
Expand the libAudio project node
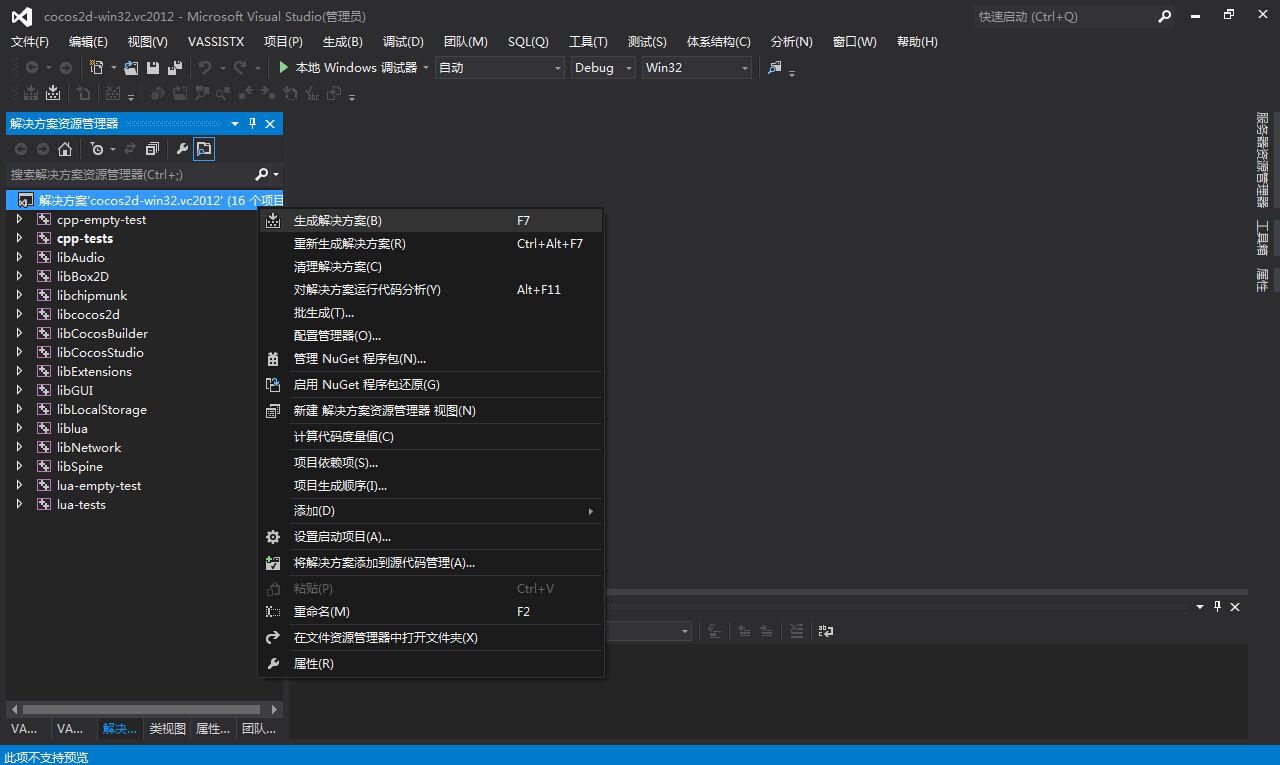[19, 258]
